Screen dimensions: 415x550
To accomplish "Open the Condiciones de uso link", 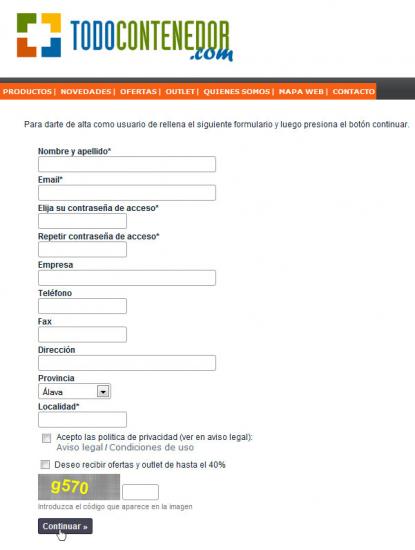I will 152,448.
